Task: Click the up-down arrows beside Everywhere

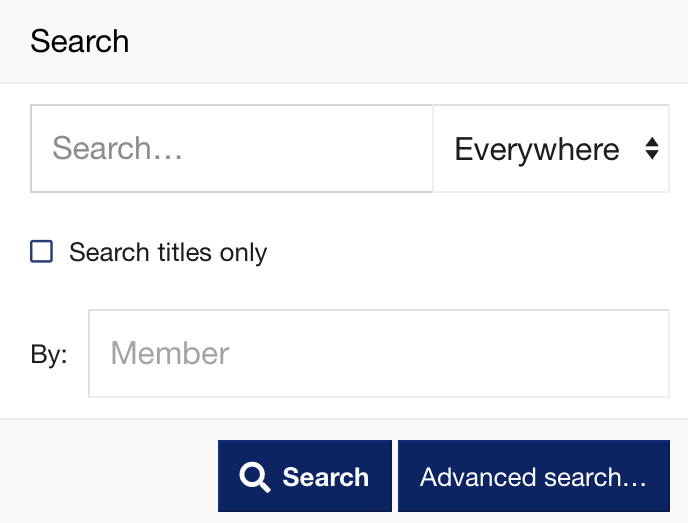Action: click(x=651, y=150)
